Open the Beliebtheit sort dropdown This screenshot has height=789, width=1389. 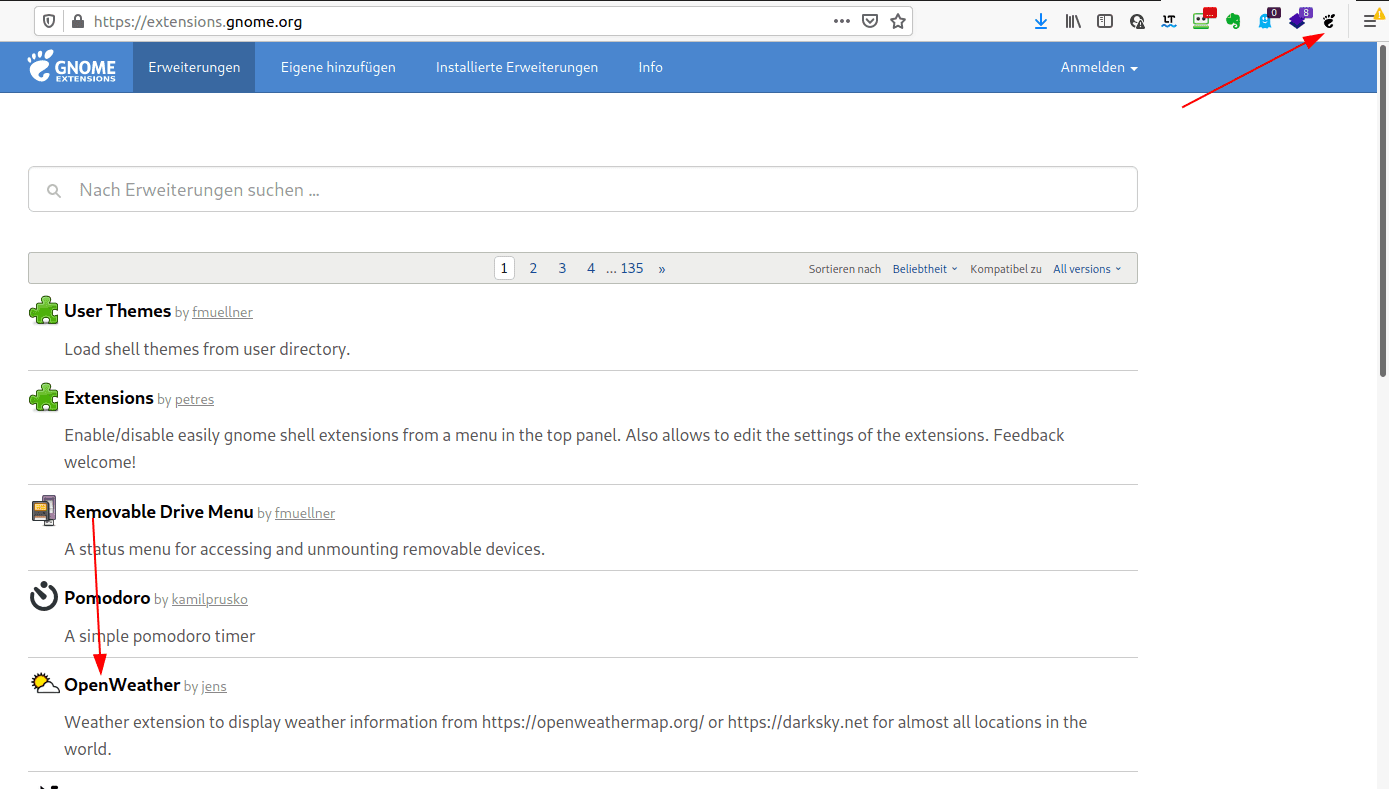coord(925,269)
